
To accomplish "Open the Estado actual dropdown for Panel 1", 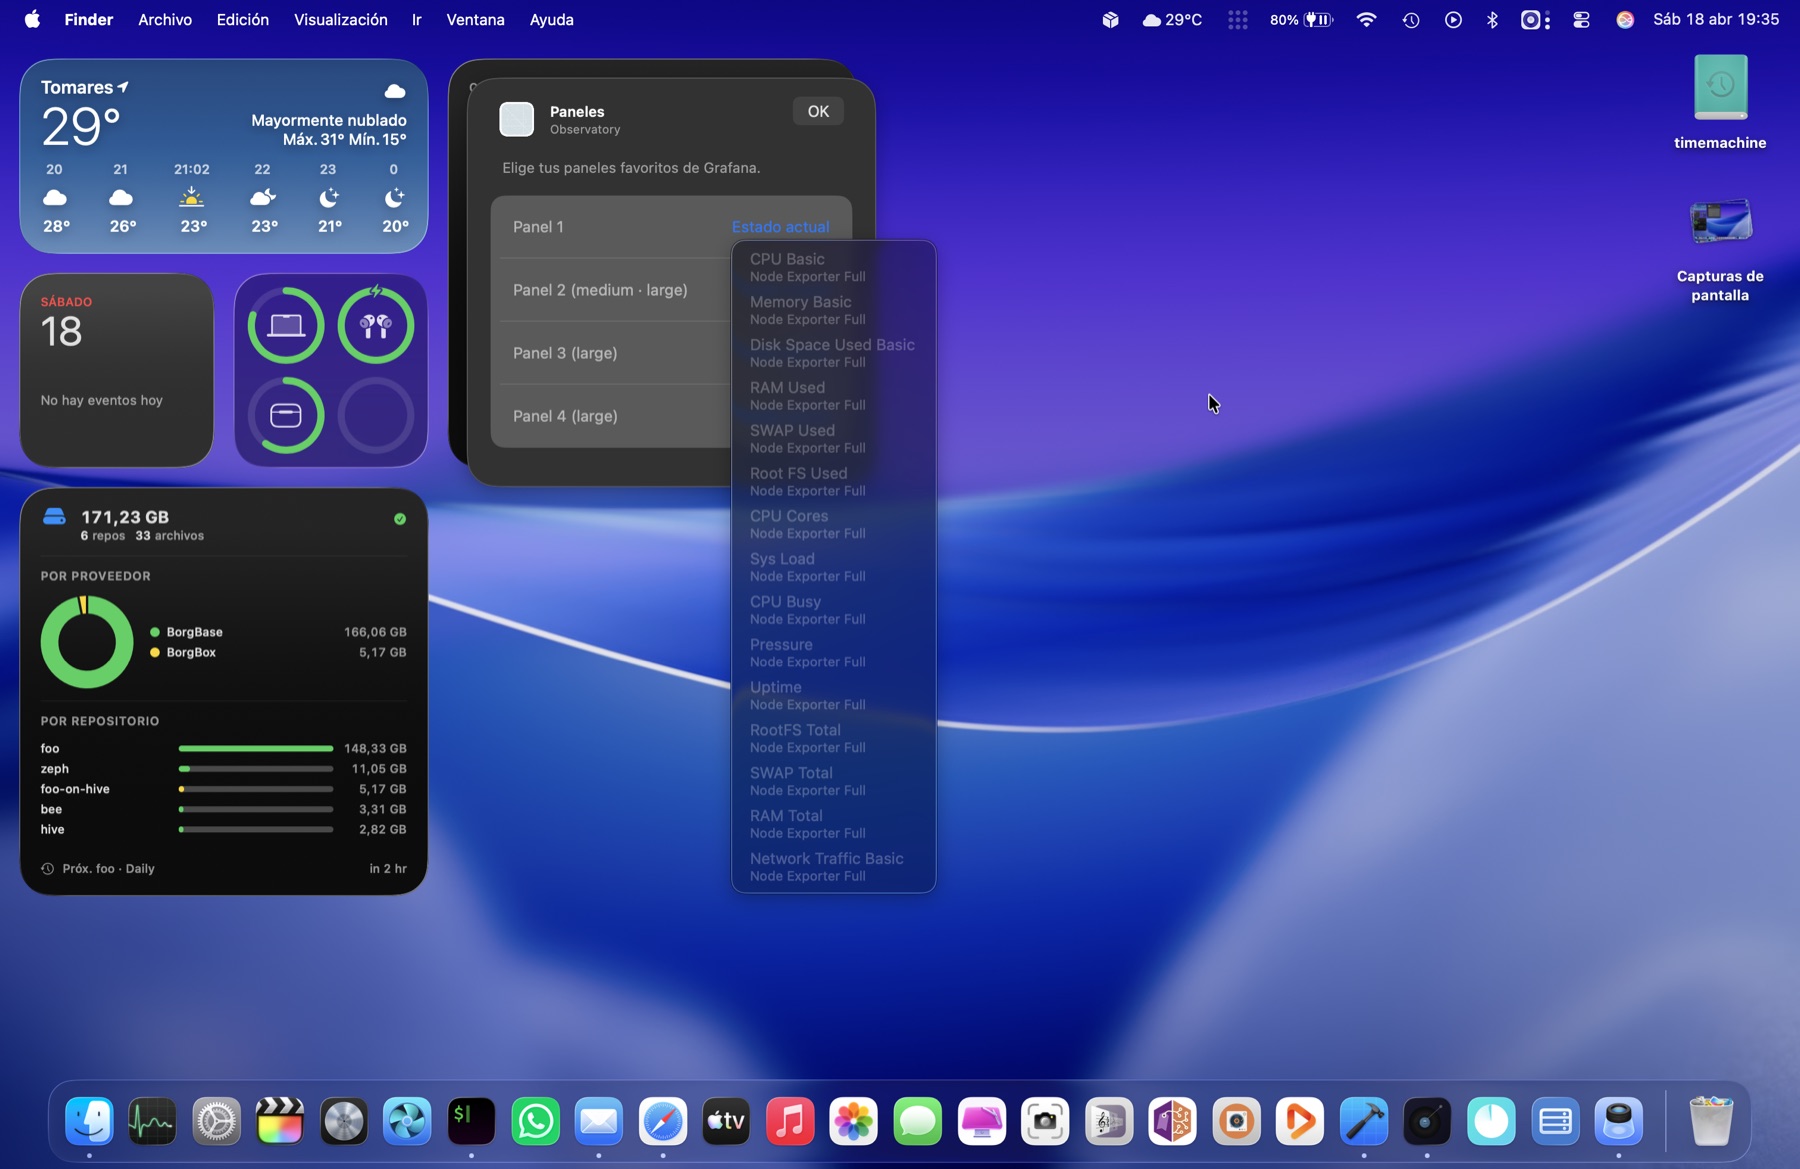I will coord(781,227).
